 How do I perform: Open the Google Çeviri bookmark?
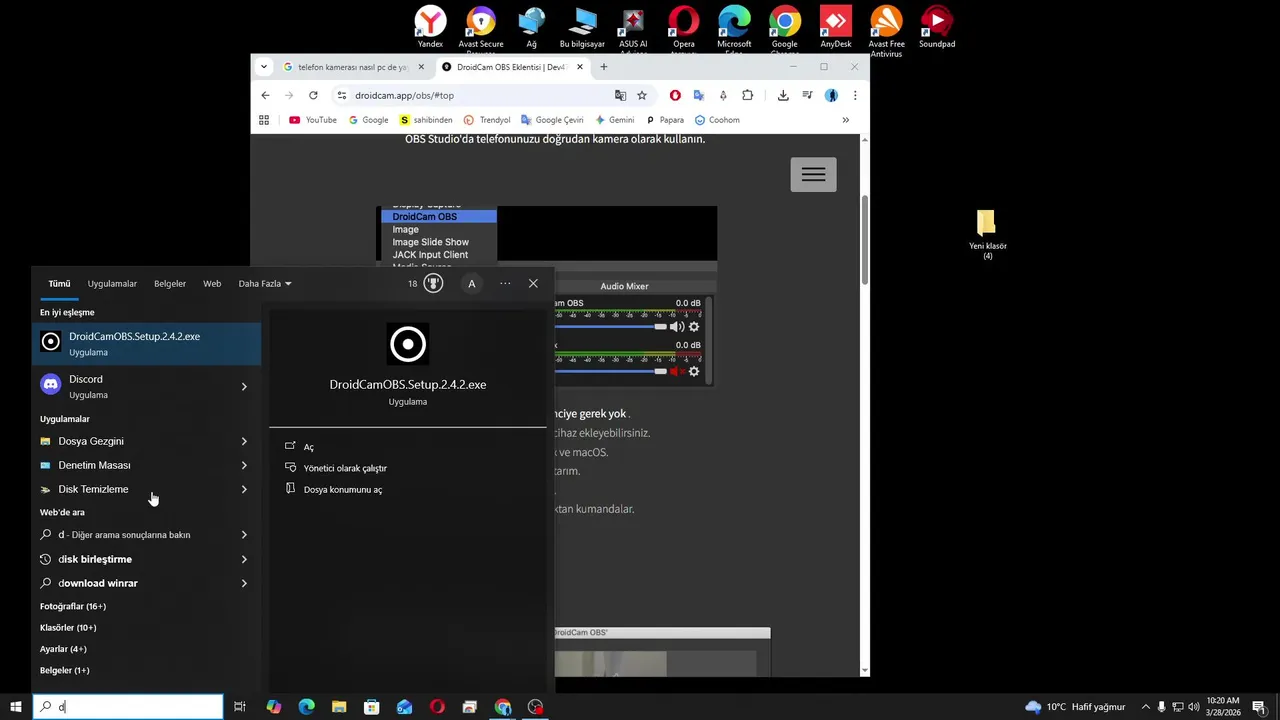point(552,120)
